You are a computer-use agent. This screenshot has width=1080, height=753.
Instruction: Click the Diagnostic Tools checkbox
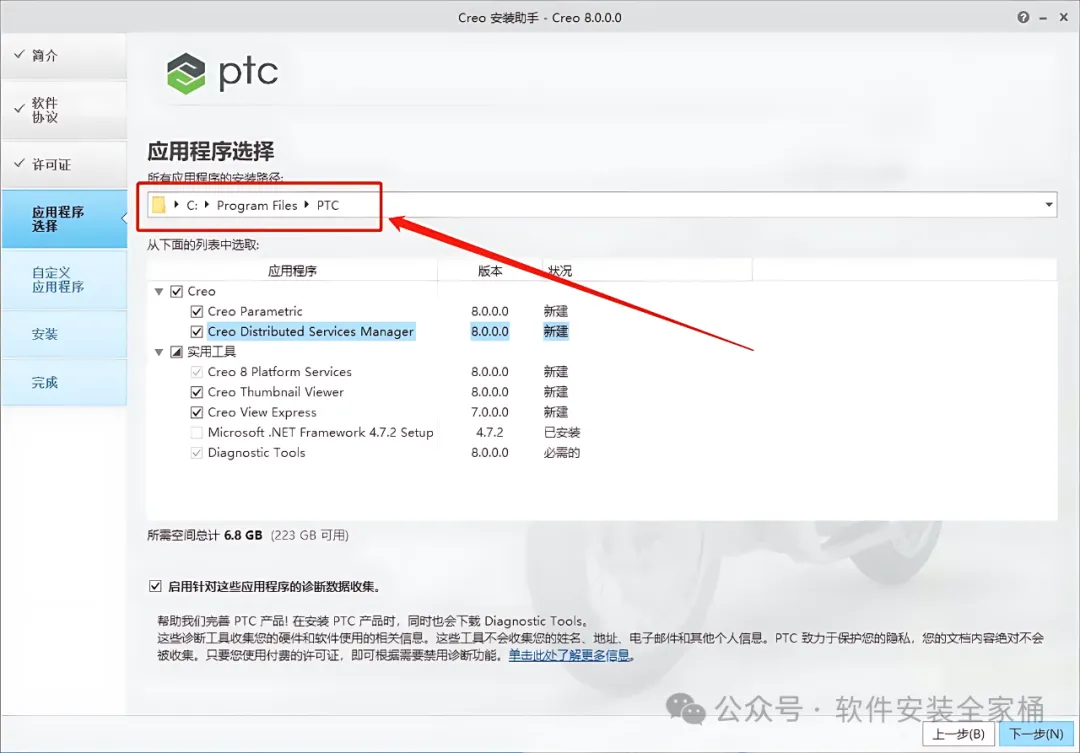[x=196, y=453]
